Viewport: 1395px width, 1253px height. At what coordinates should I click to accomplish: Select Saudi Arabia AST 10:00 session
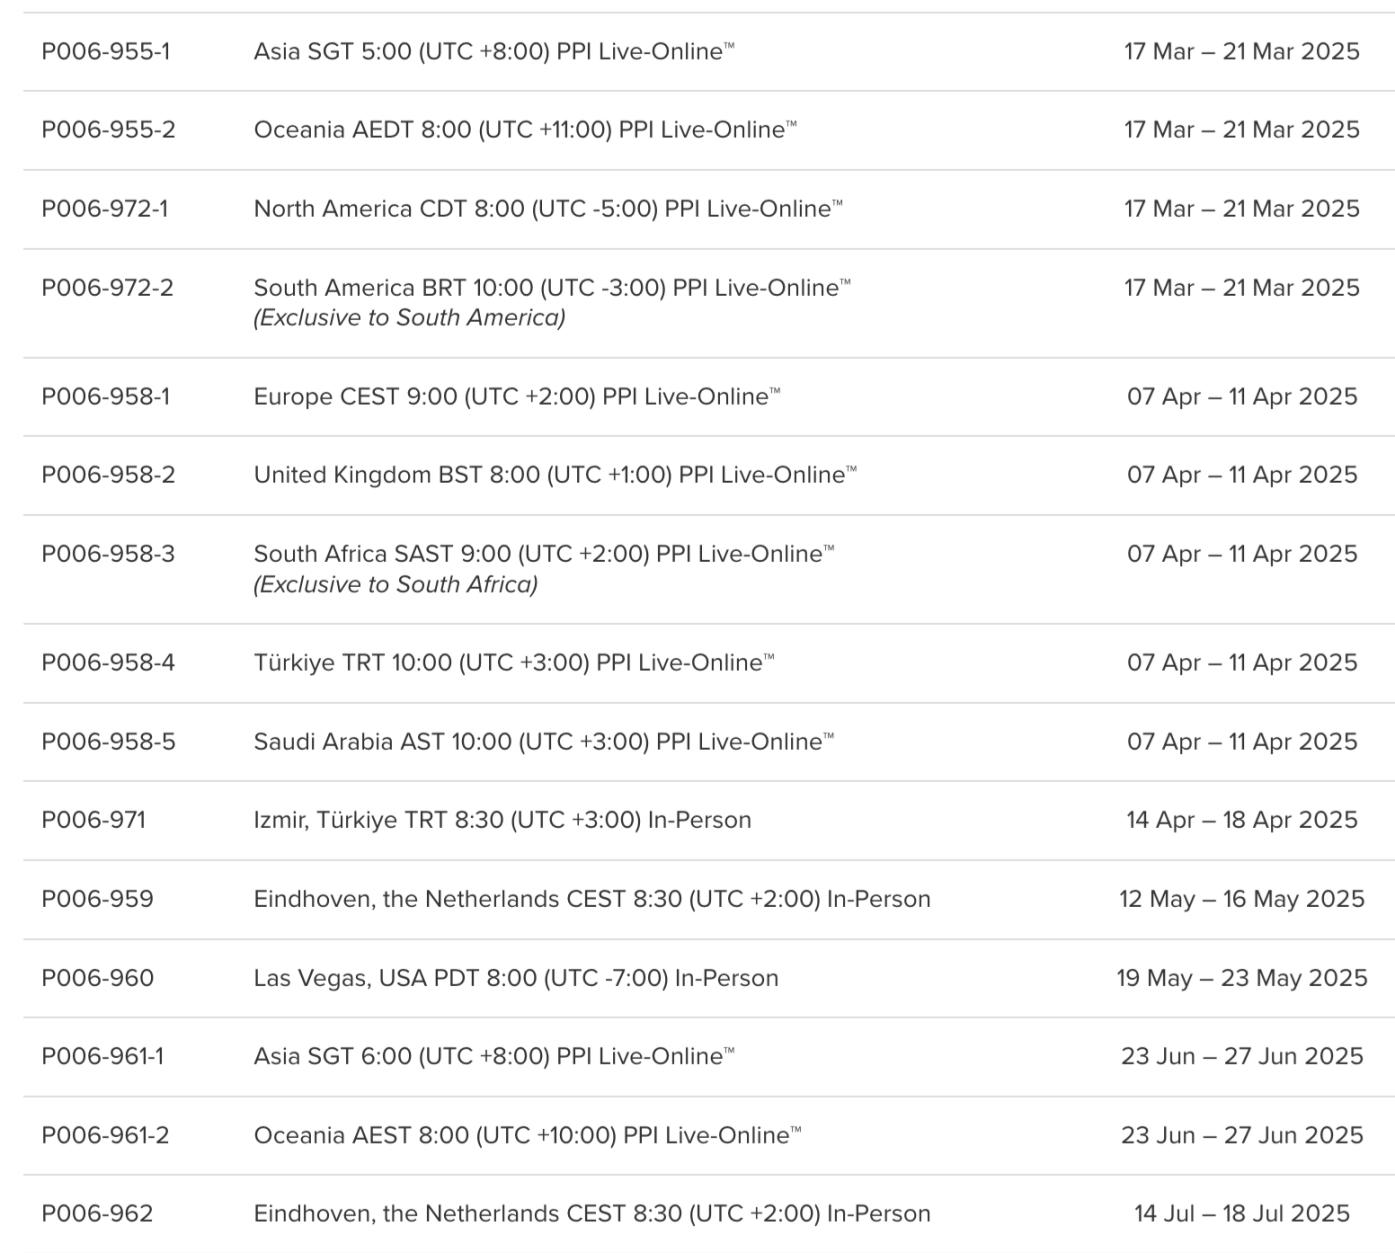[x=544, y=742]
